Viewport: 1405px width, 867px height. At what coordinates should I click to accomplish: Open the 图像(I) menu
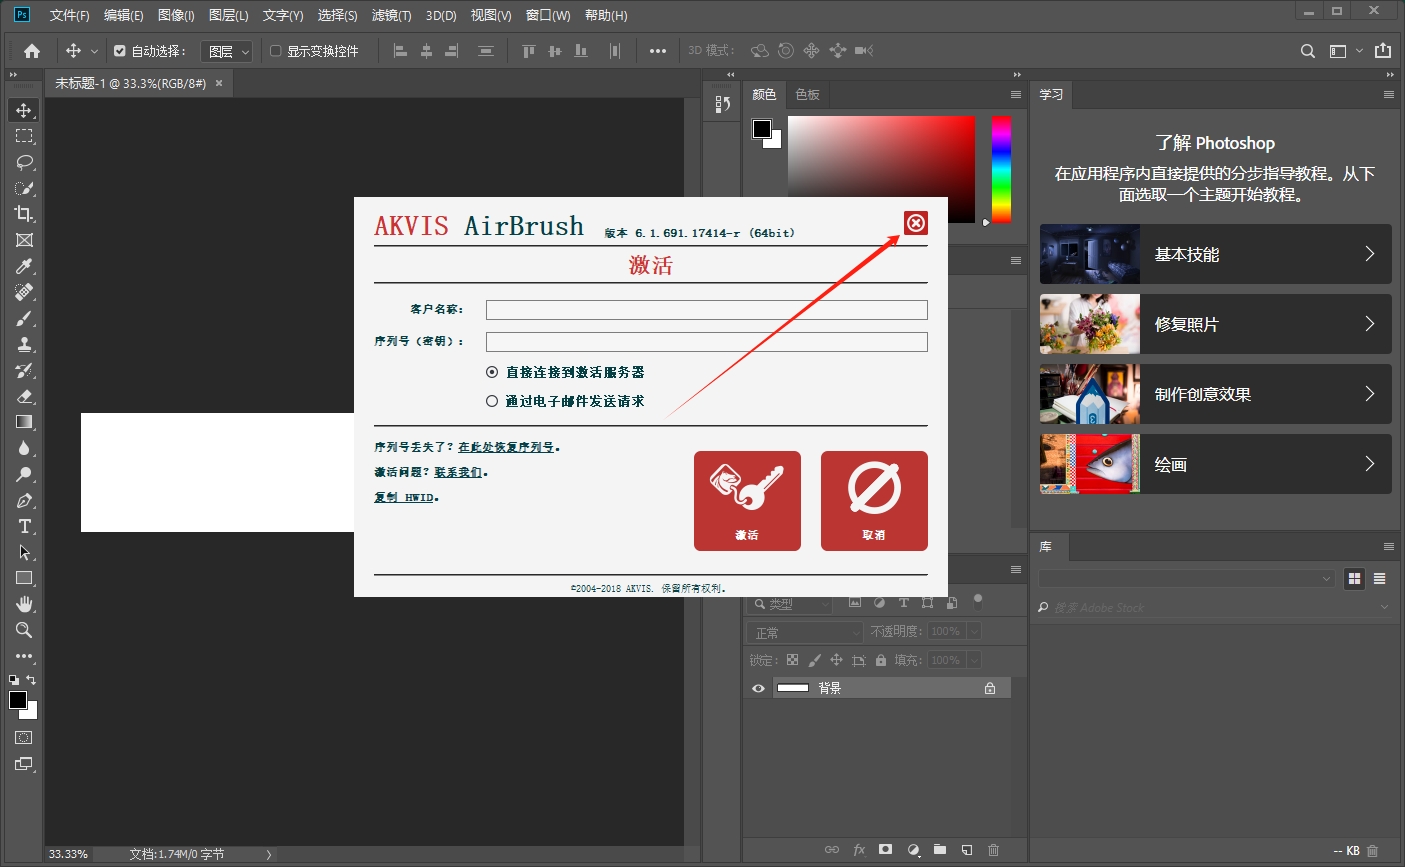pyautogui.click(x=176, y=15)
